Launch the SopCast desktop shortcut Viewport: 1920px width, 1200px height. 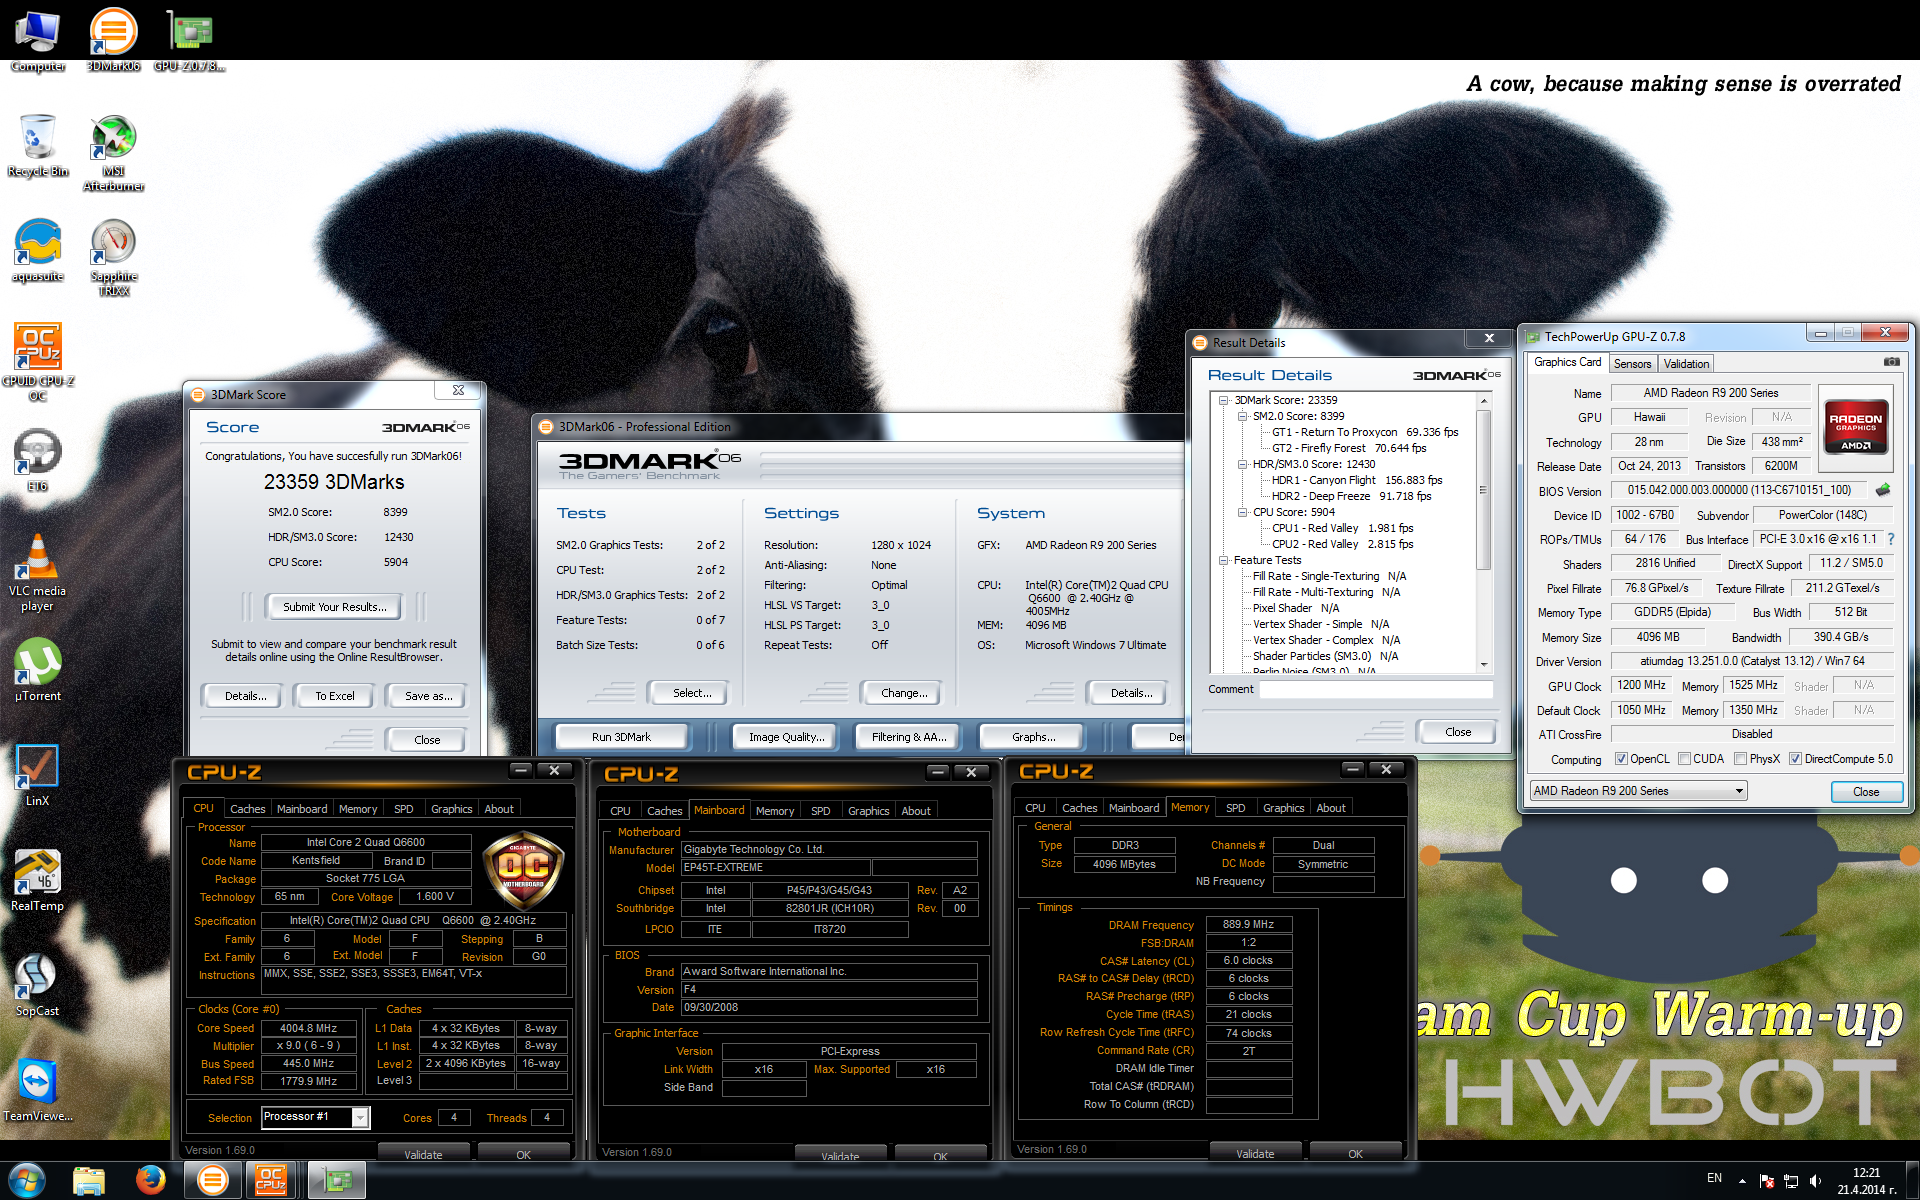pos(37,985)
